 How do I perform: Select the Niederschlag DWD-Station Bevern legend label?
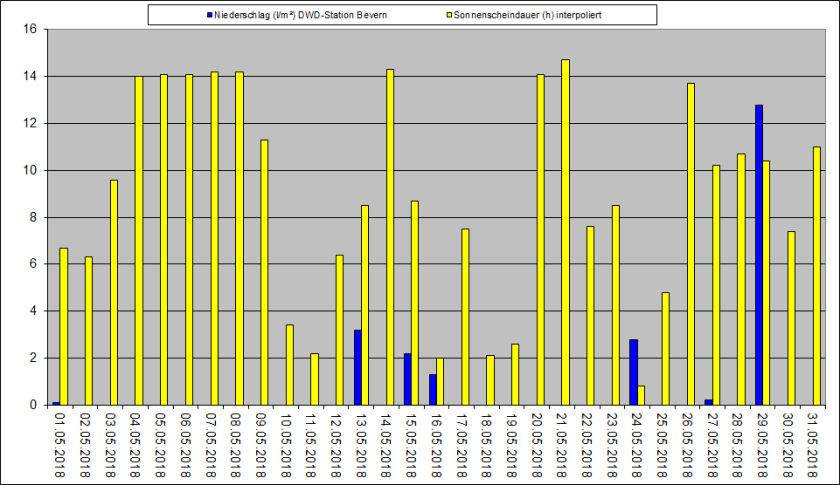[300, 15]
